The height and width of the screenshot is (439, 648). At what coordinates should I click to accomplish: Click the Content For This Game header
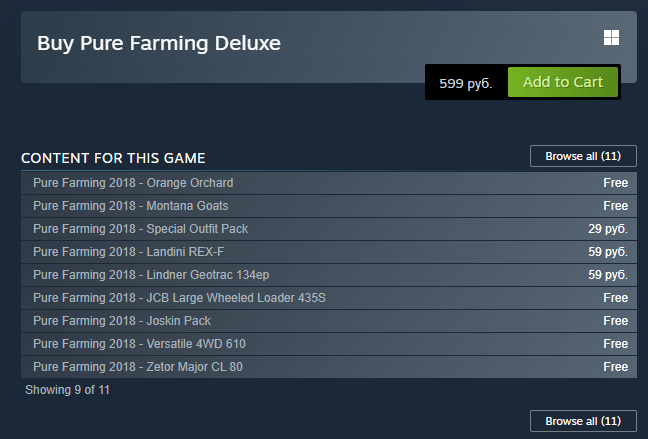tap(113, 158)
